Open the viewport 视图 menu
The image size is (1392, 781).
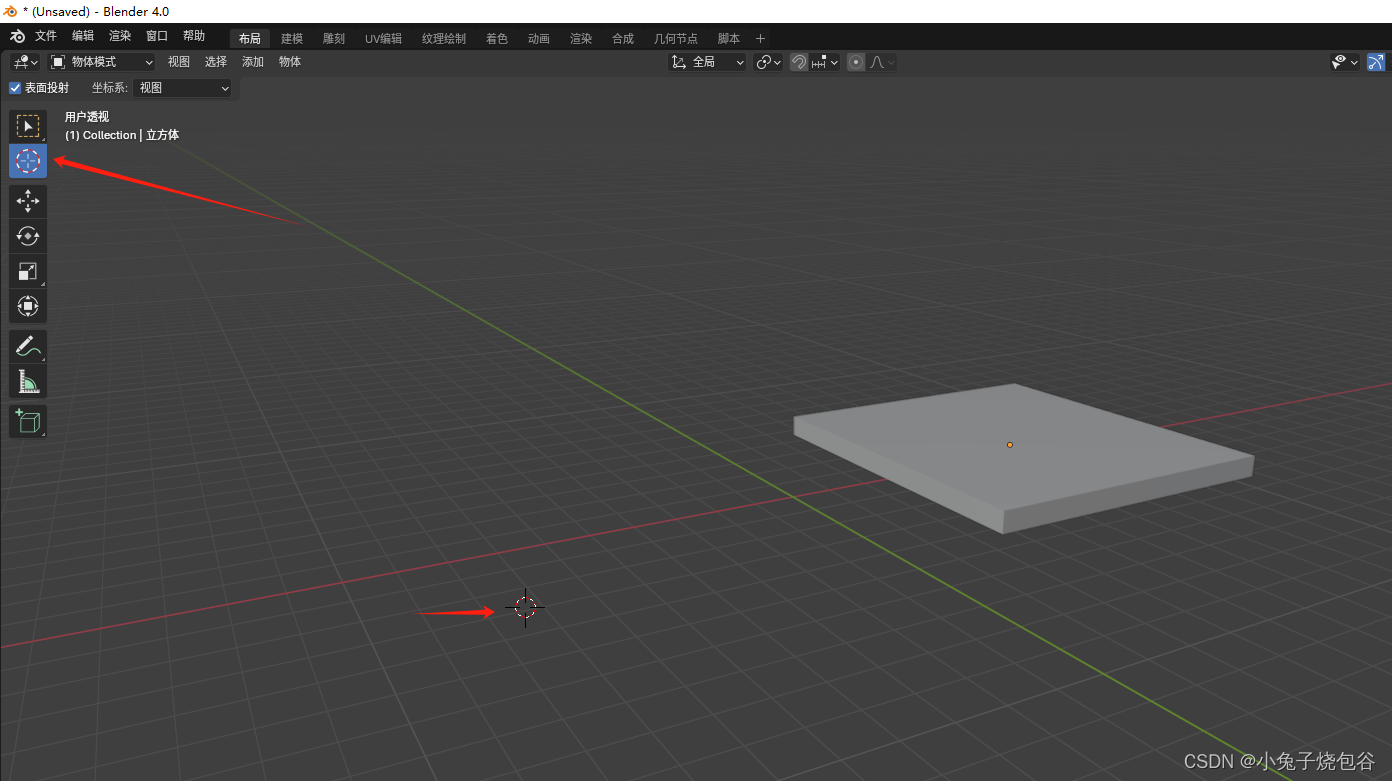179,62
